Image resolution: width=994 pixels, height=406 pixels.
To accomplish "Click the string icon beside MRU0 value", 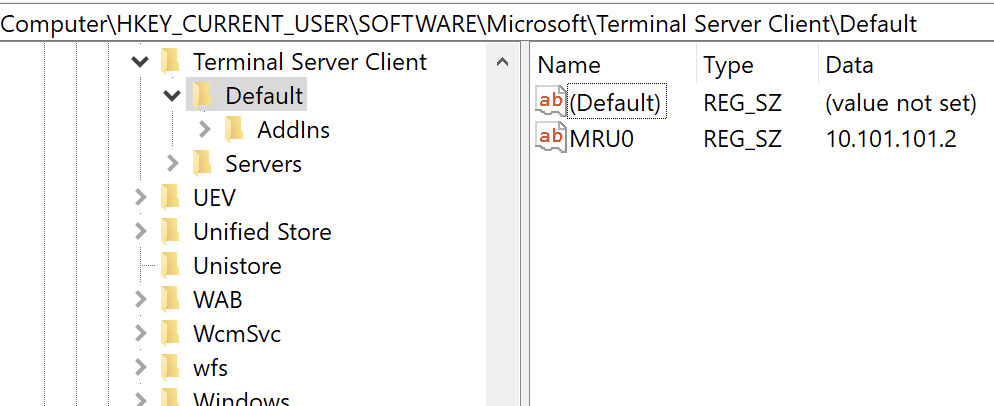I will [x=551, y=136].
